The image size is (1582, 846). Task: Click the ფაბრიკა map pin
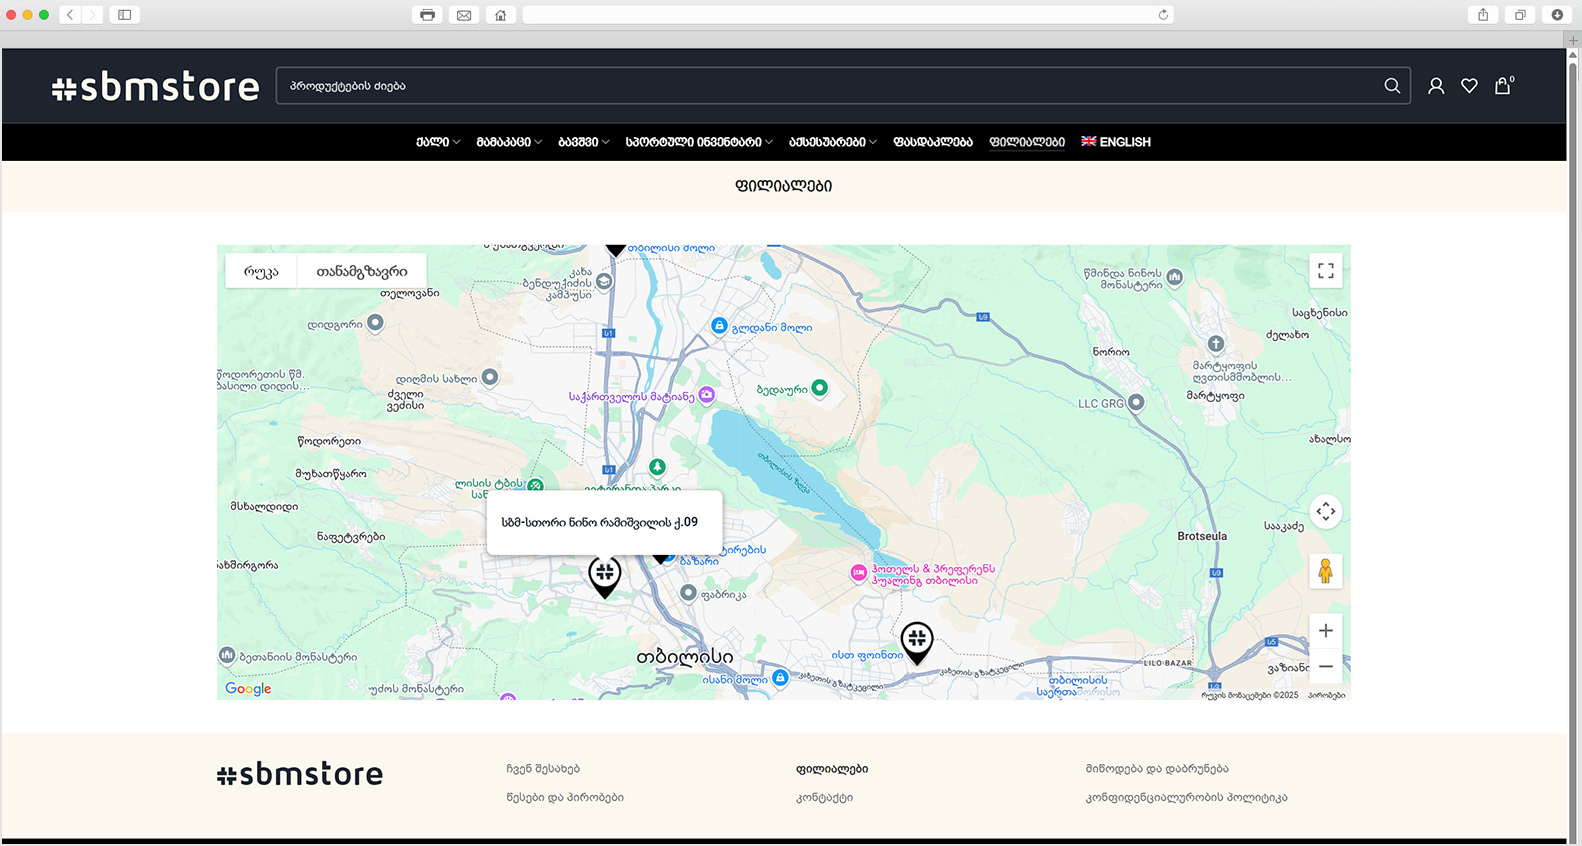[688, 593]
